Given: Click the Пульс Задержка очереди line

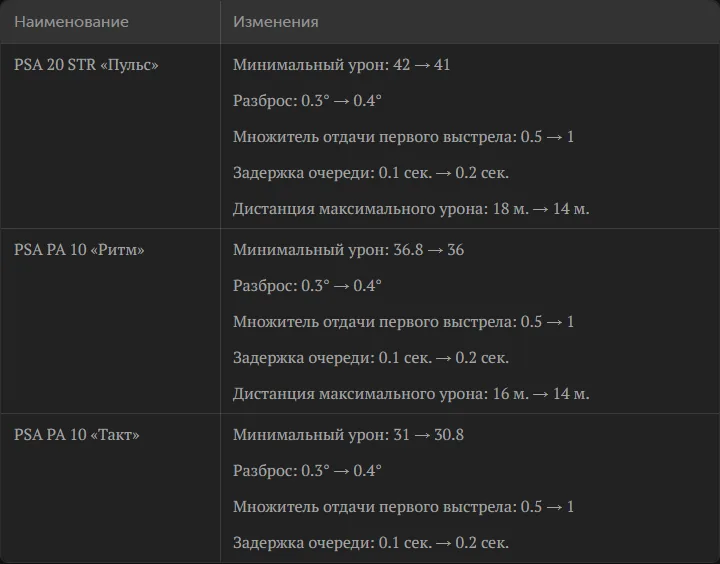Looking at the screenshot, I should click(371, 173).
